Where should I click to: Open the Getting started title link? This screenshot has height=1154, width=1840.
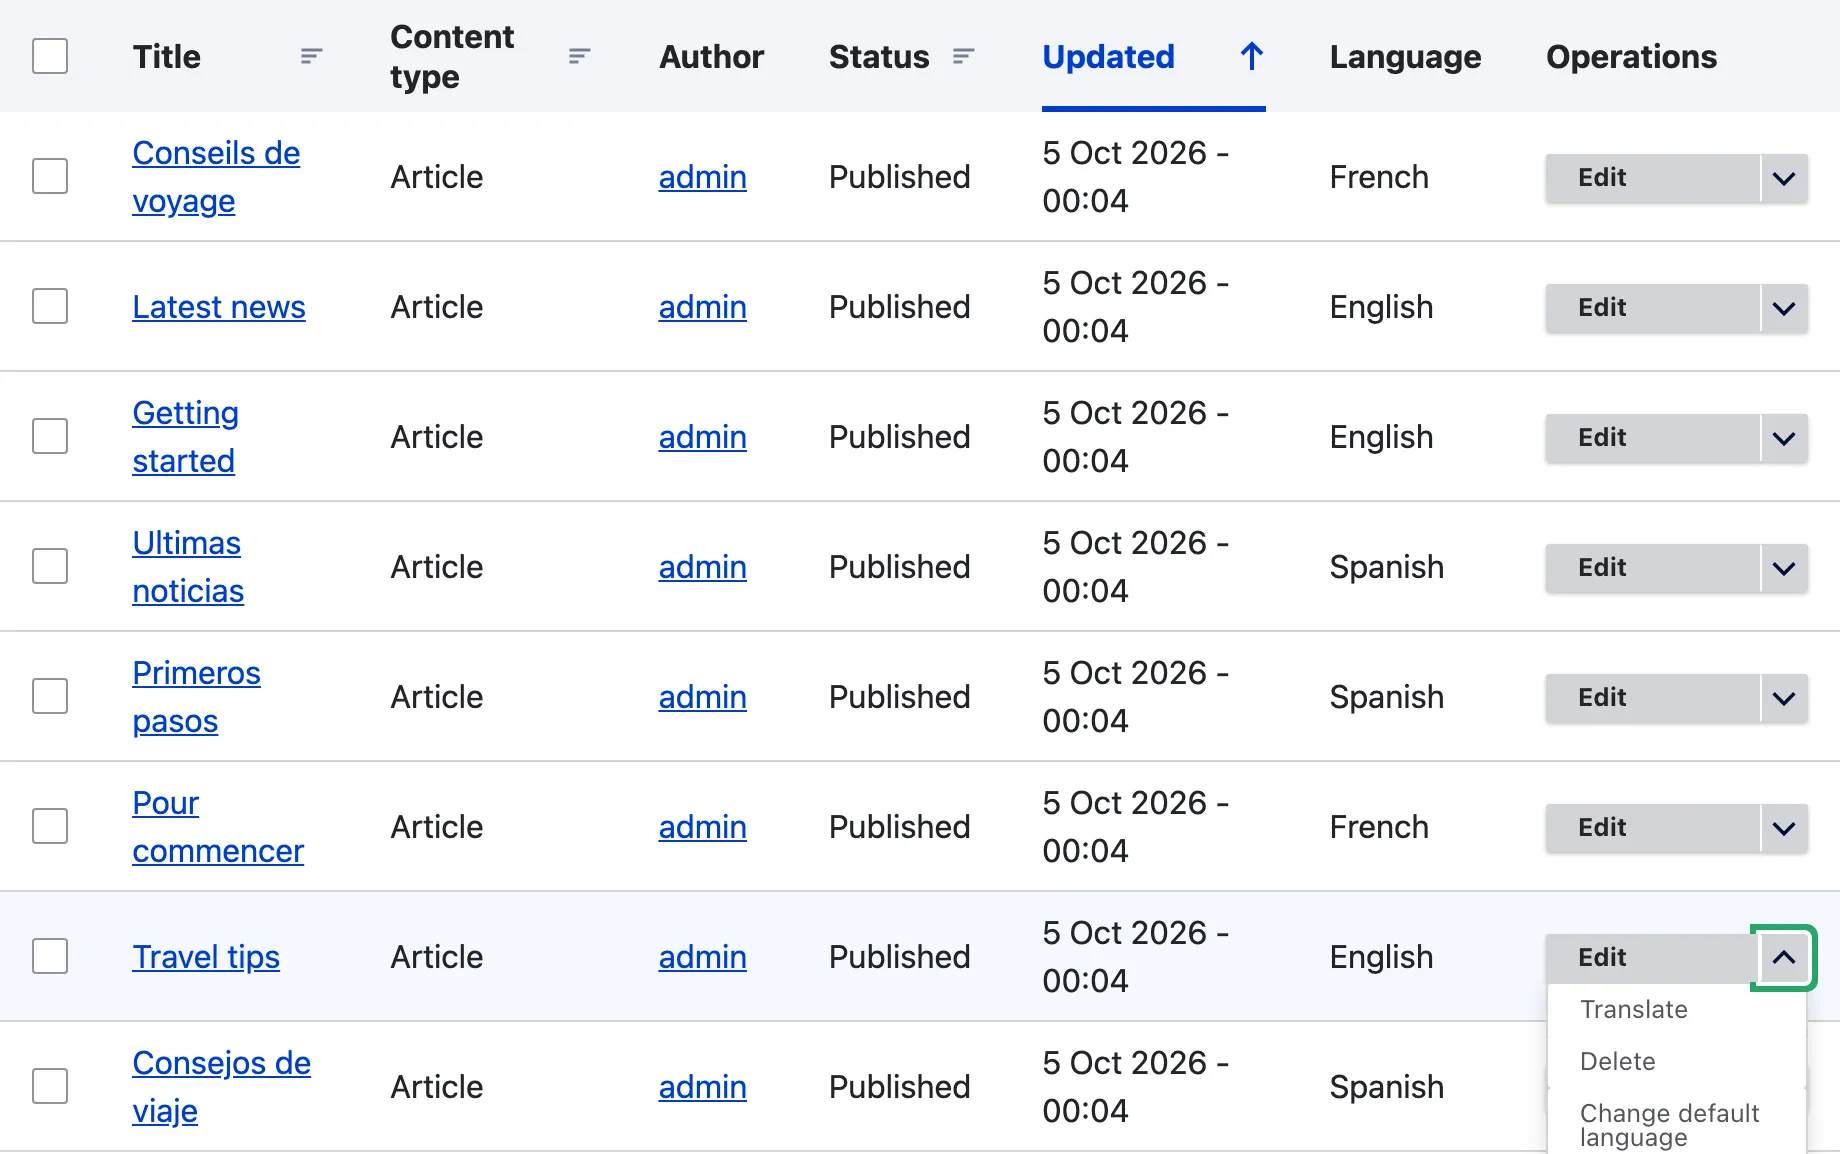185,437
